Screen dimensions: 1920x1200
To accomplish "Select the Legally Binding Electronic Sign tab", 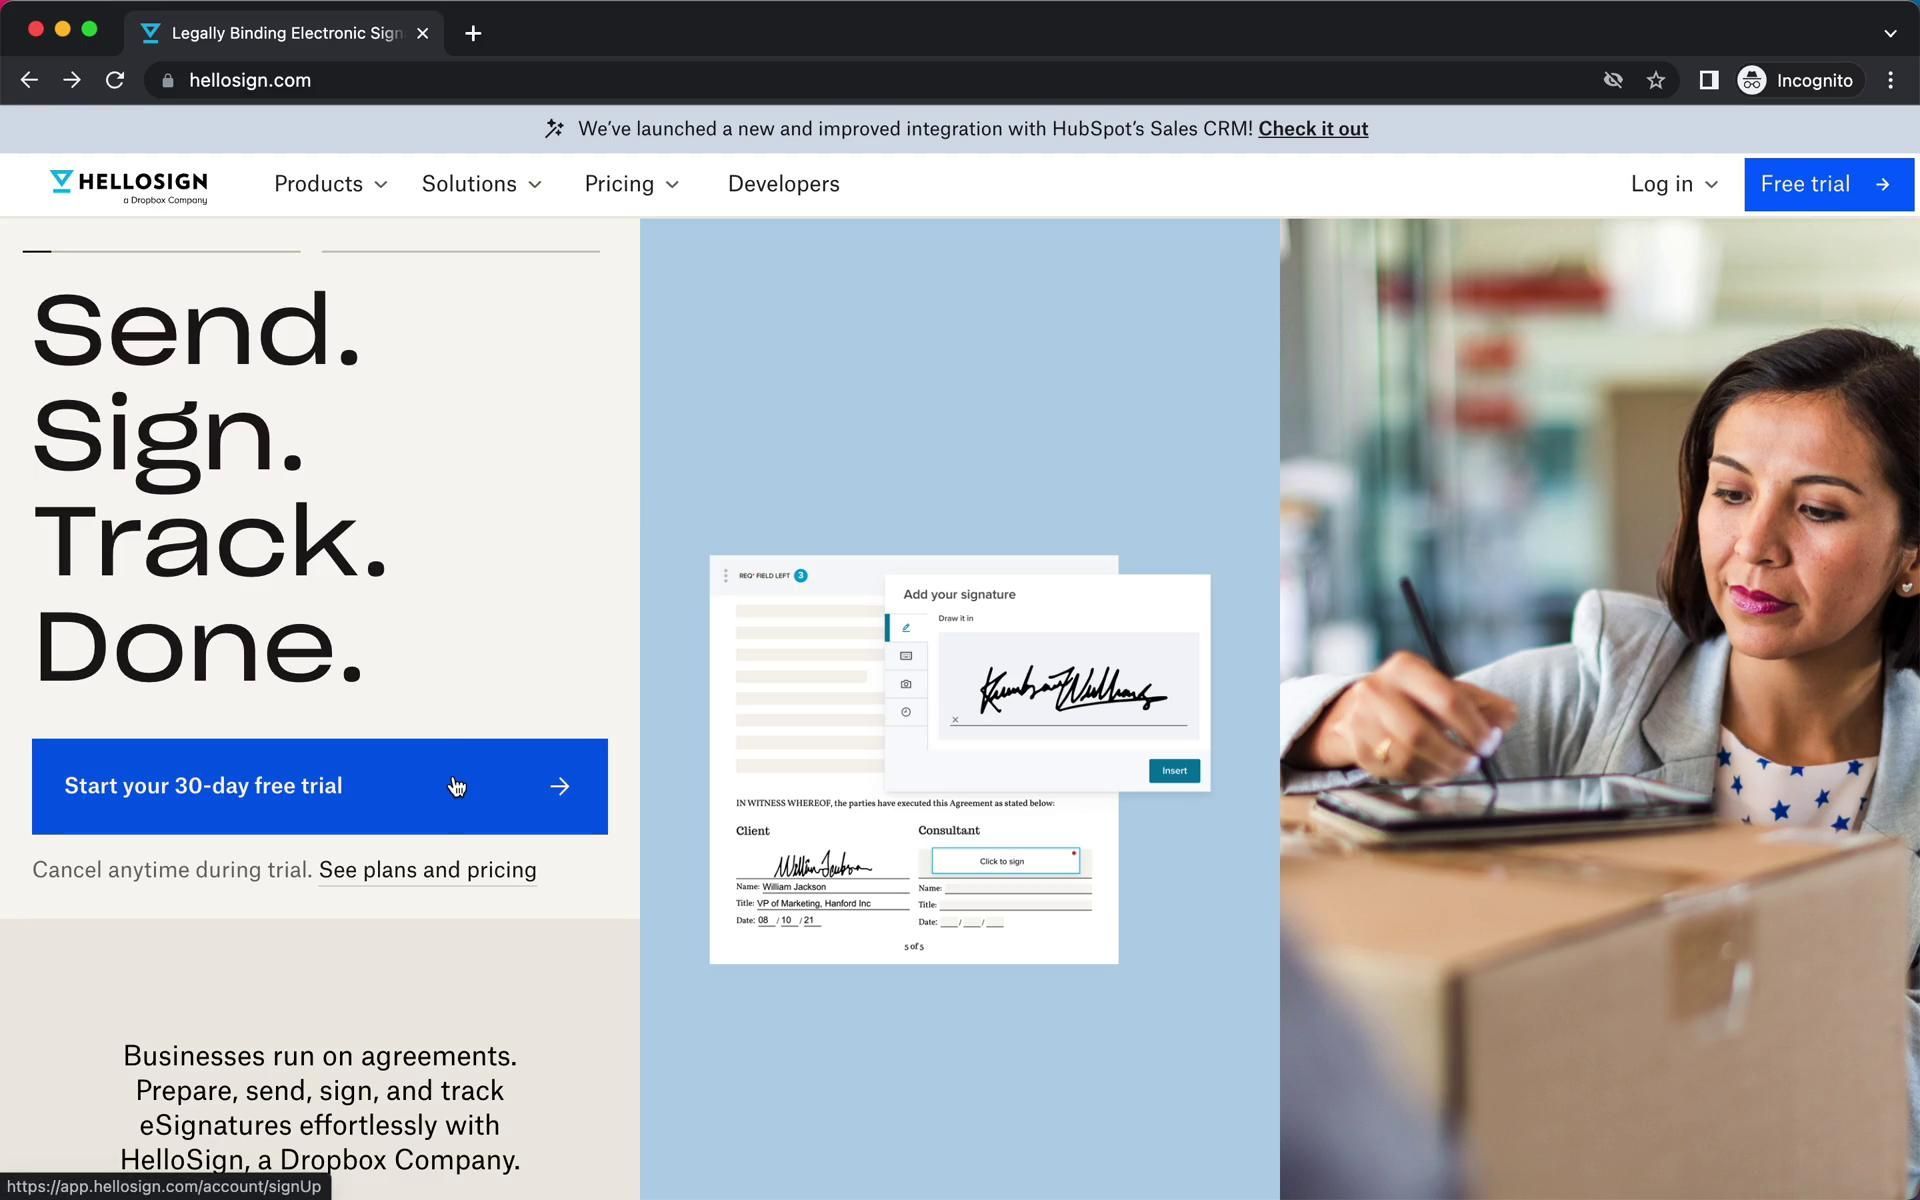I will coord(286,33).
